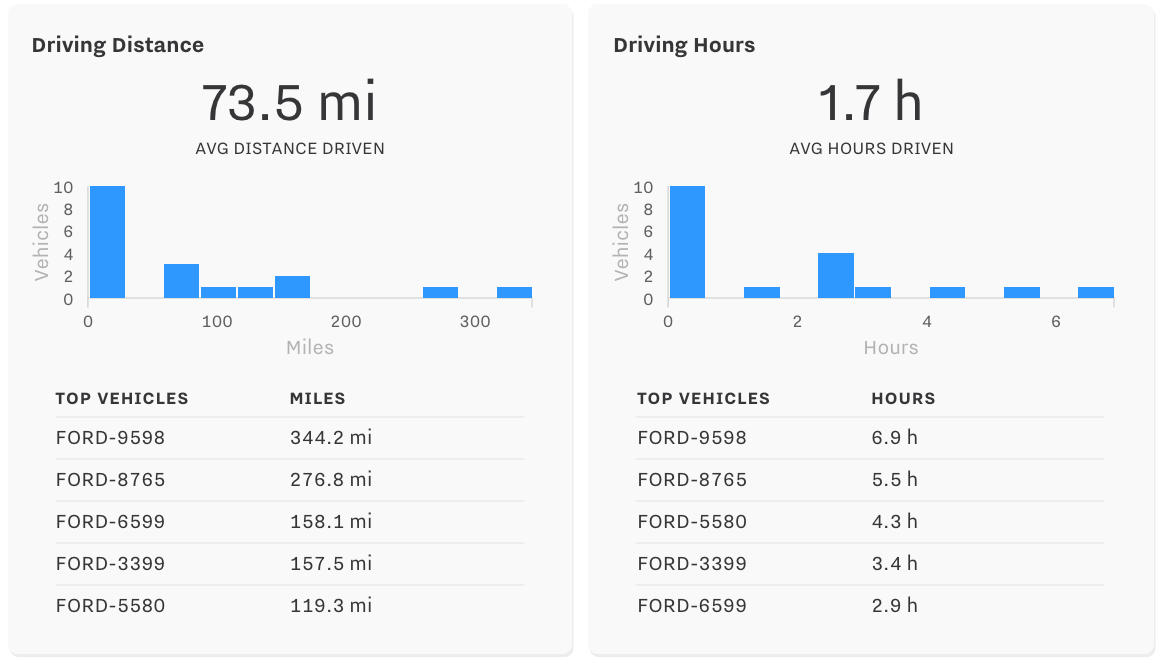Click the 73.5 mi average distance figure
The width and height of the screenshot is (1162, 664).
(x=290, y=100)
